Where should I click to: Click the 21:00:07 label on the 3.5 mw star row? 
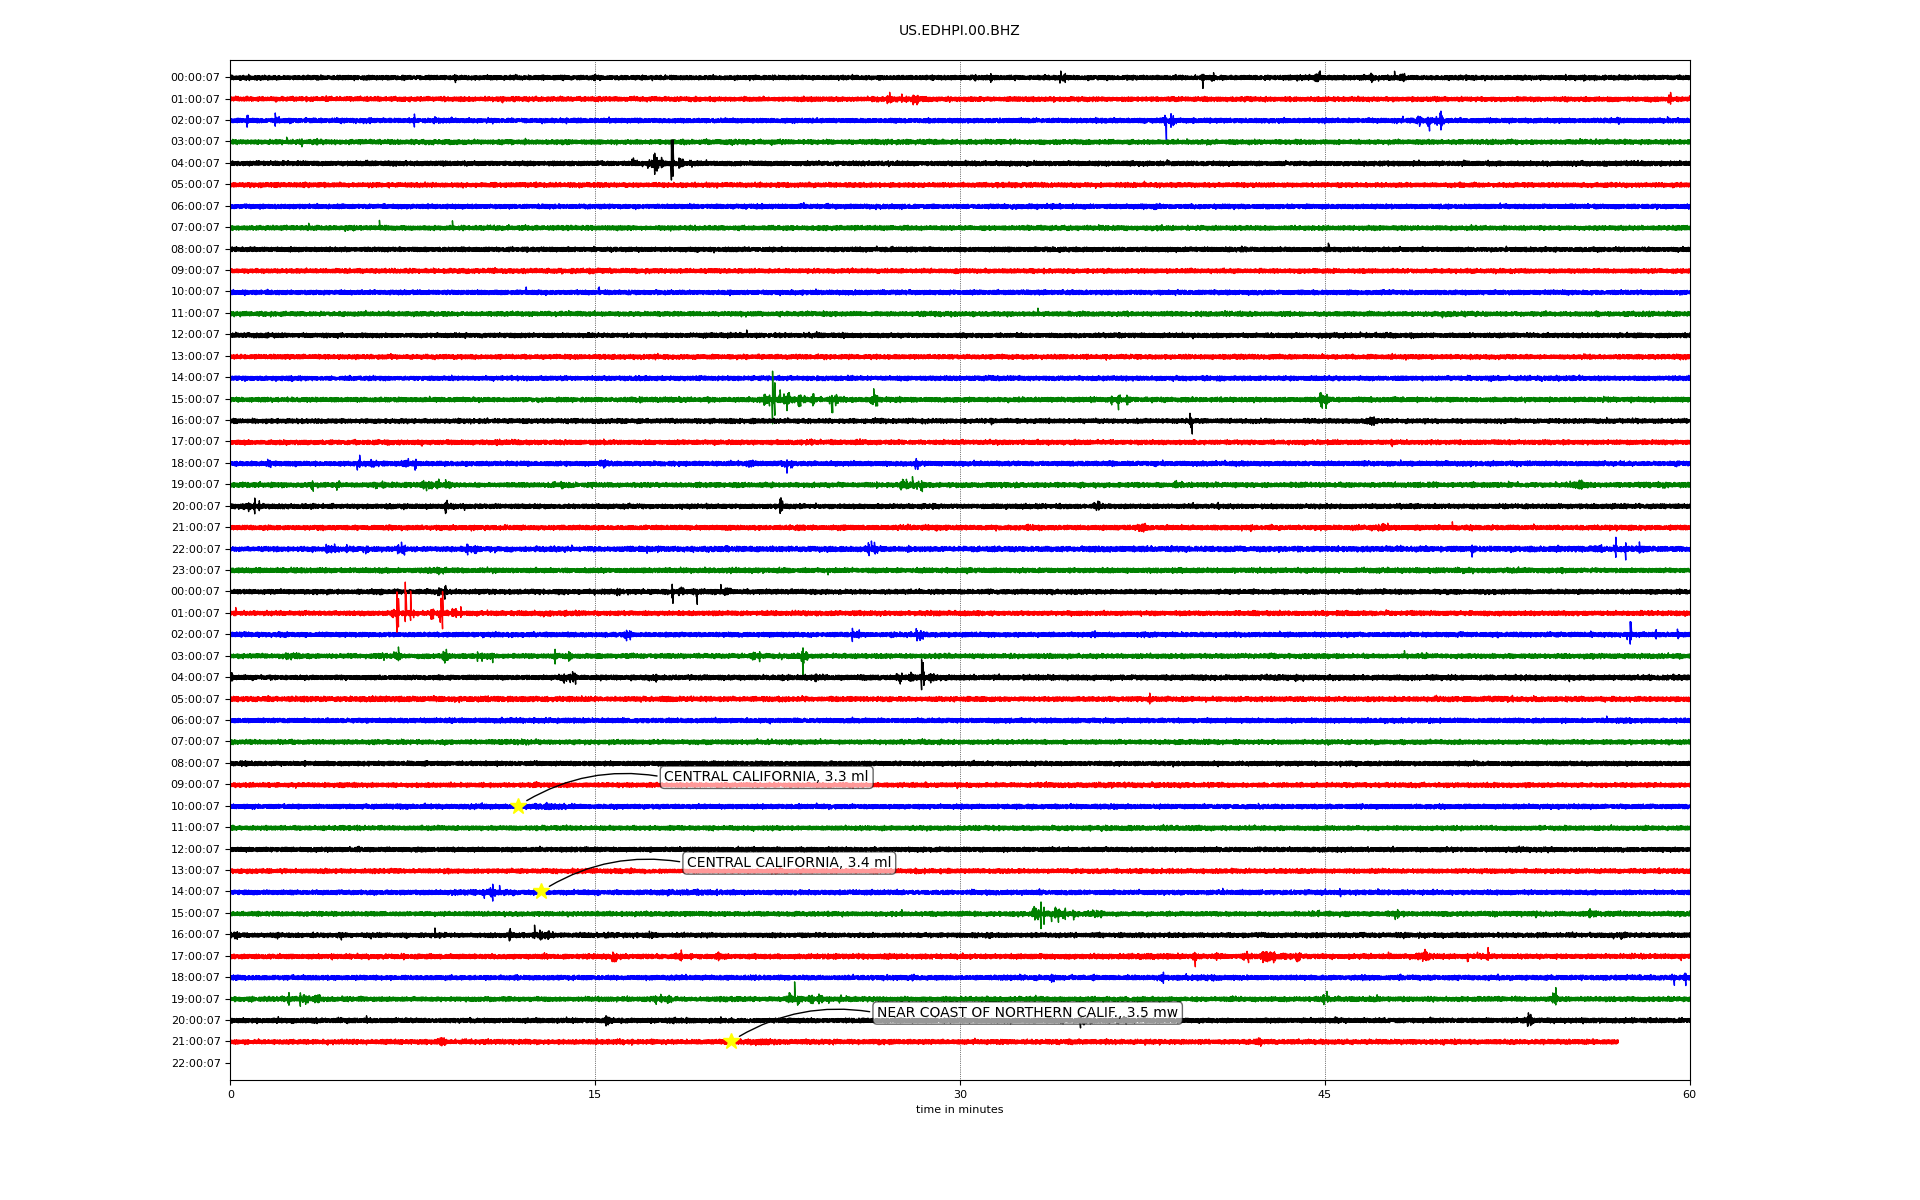pos(195,1042)
